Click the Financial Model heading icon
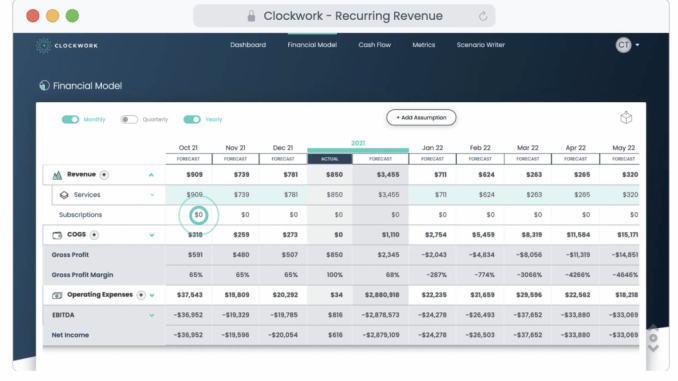 pyautogui.click(x=44, y=86)
